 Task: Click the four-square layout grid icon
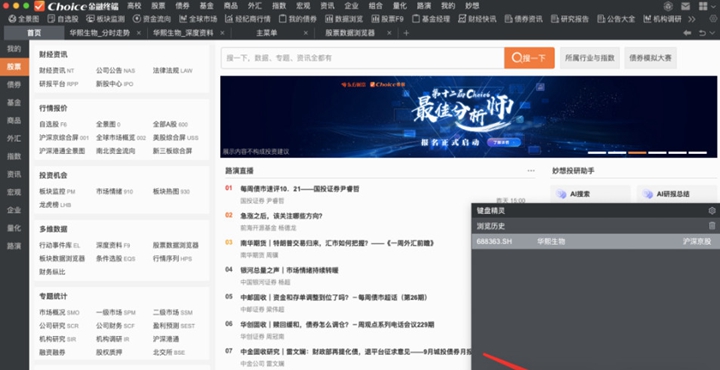[703, 6]
